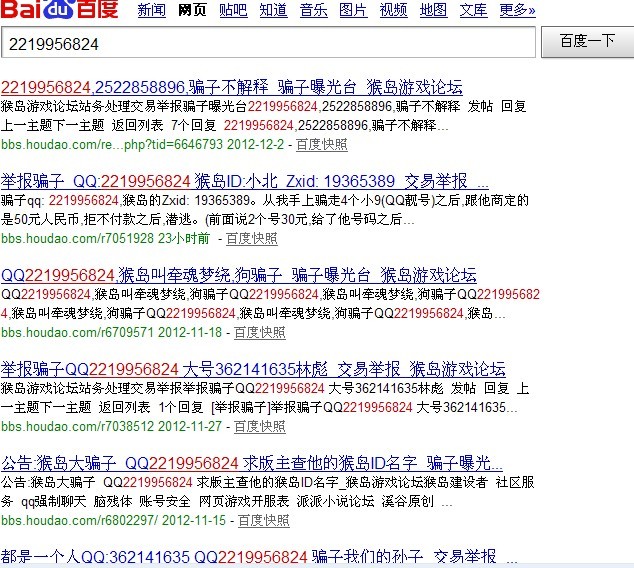The image size is (634, 568).
Task: Open the 新闻 news tab
Action: [x=152, y=10]
